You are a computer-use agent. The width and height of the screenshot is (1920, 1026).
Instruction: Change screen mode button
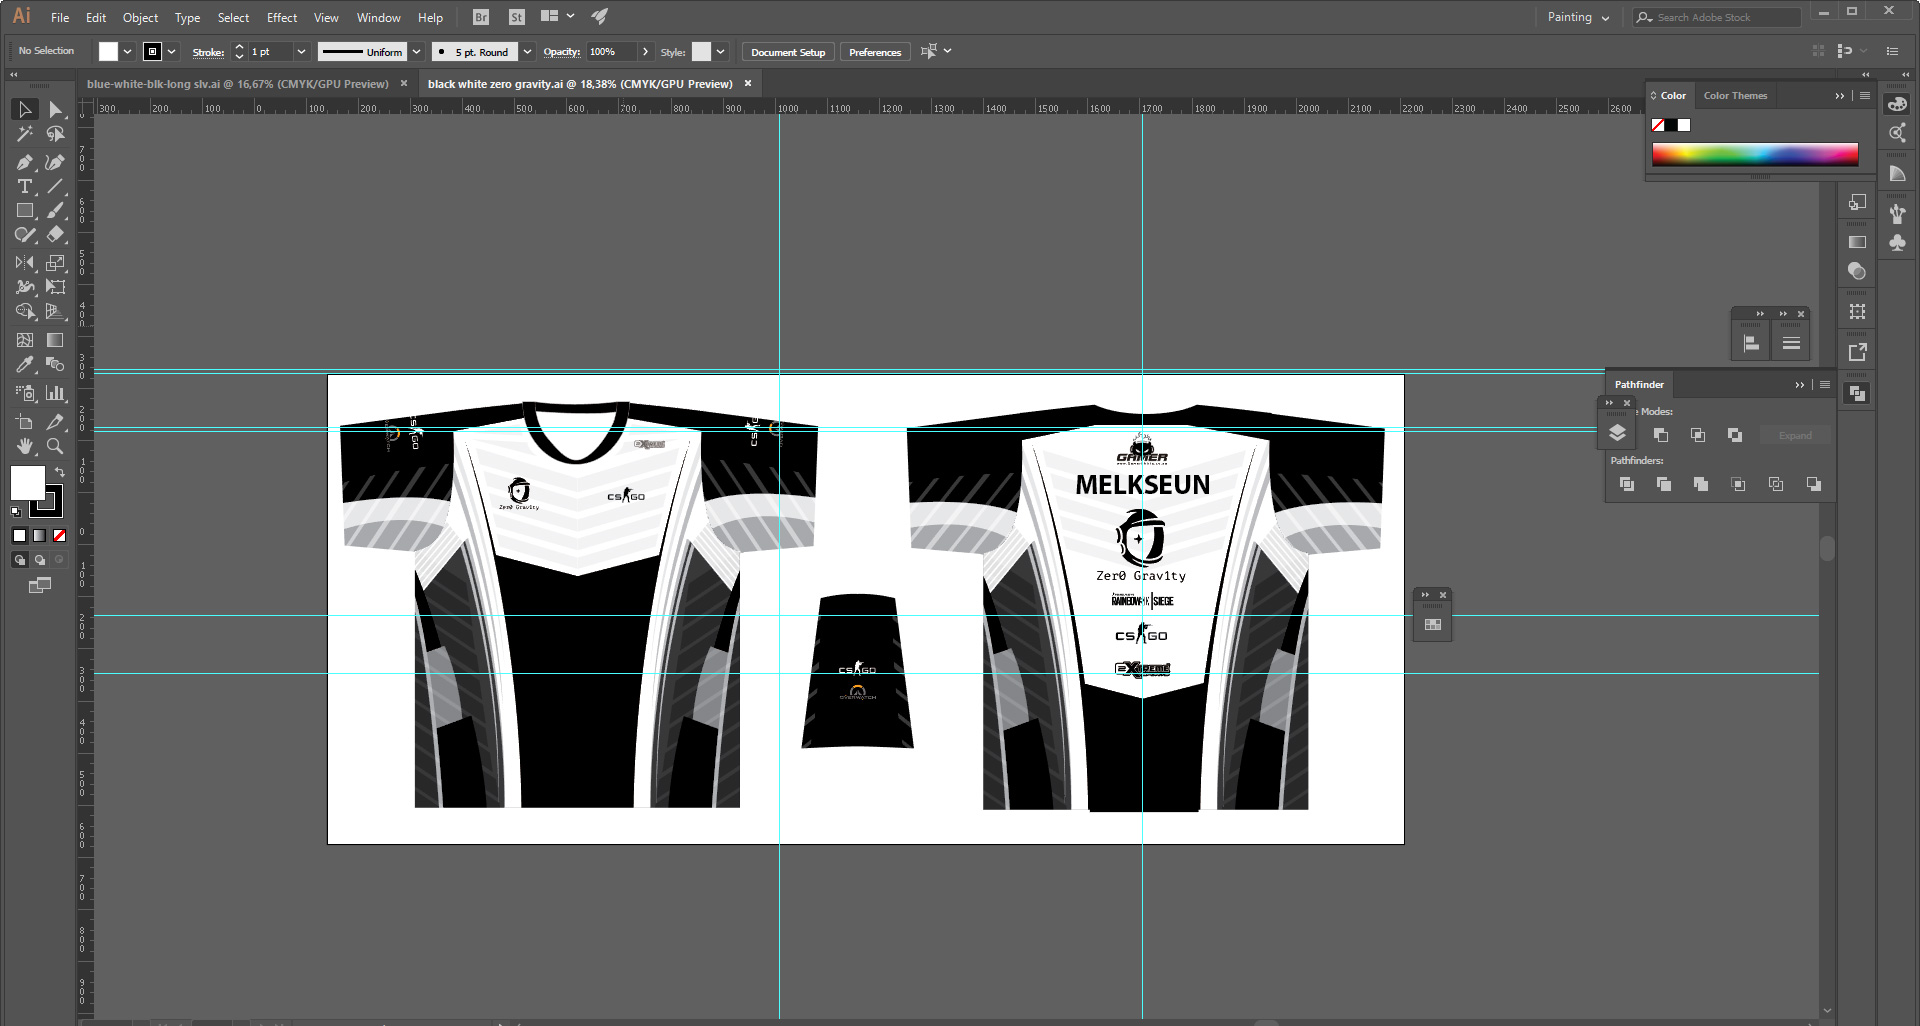coord(39,585)
